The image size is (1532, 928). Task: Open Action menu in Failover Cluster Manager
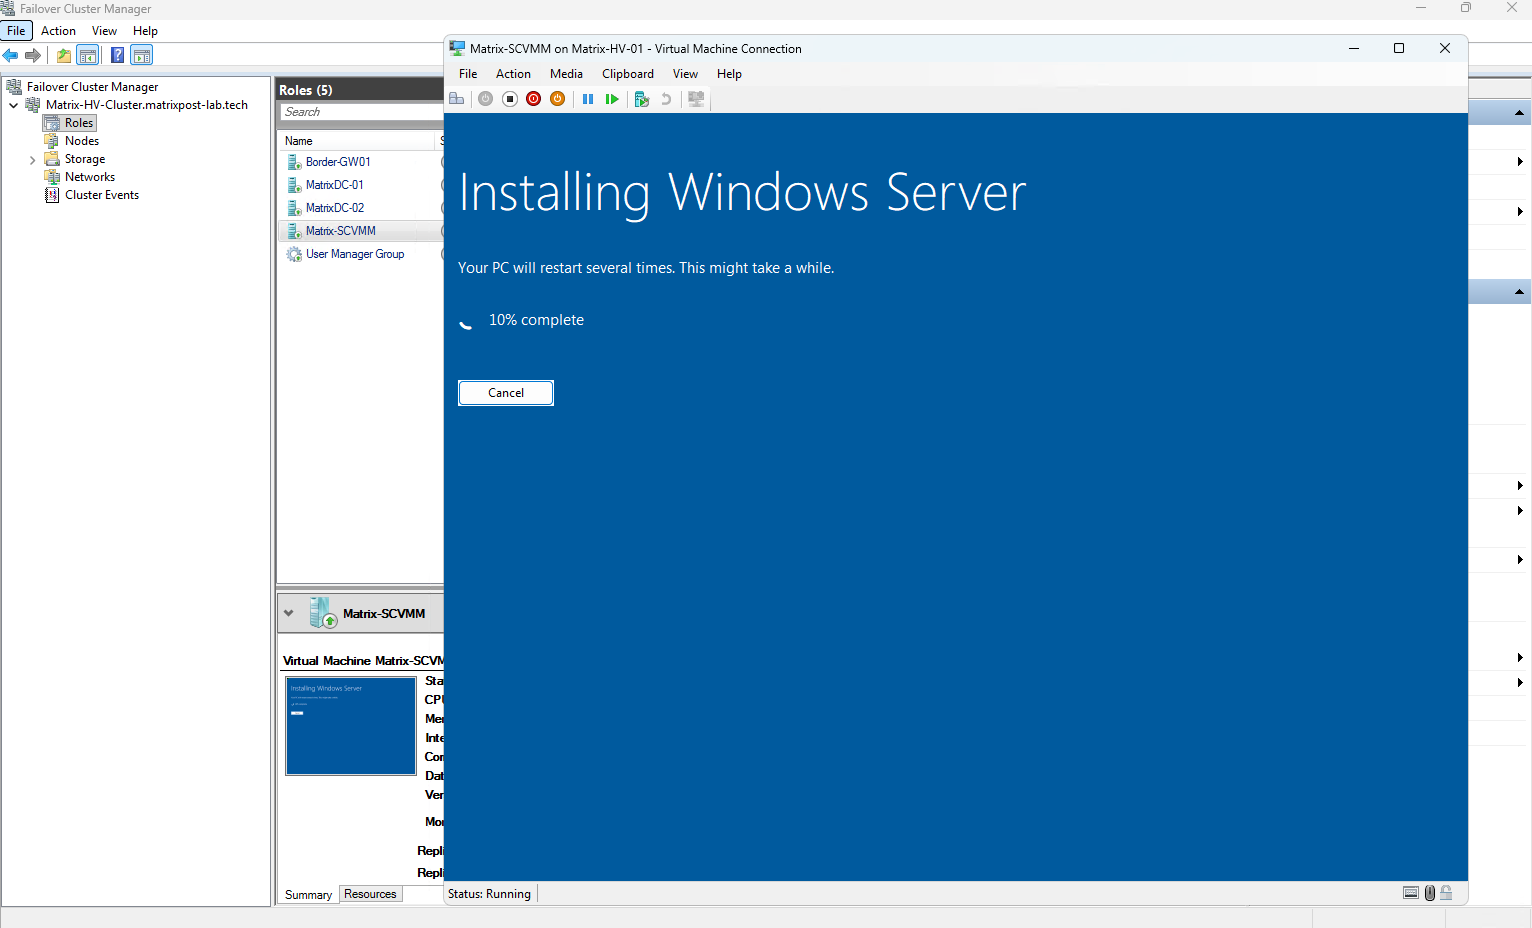58,31
